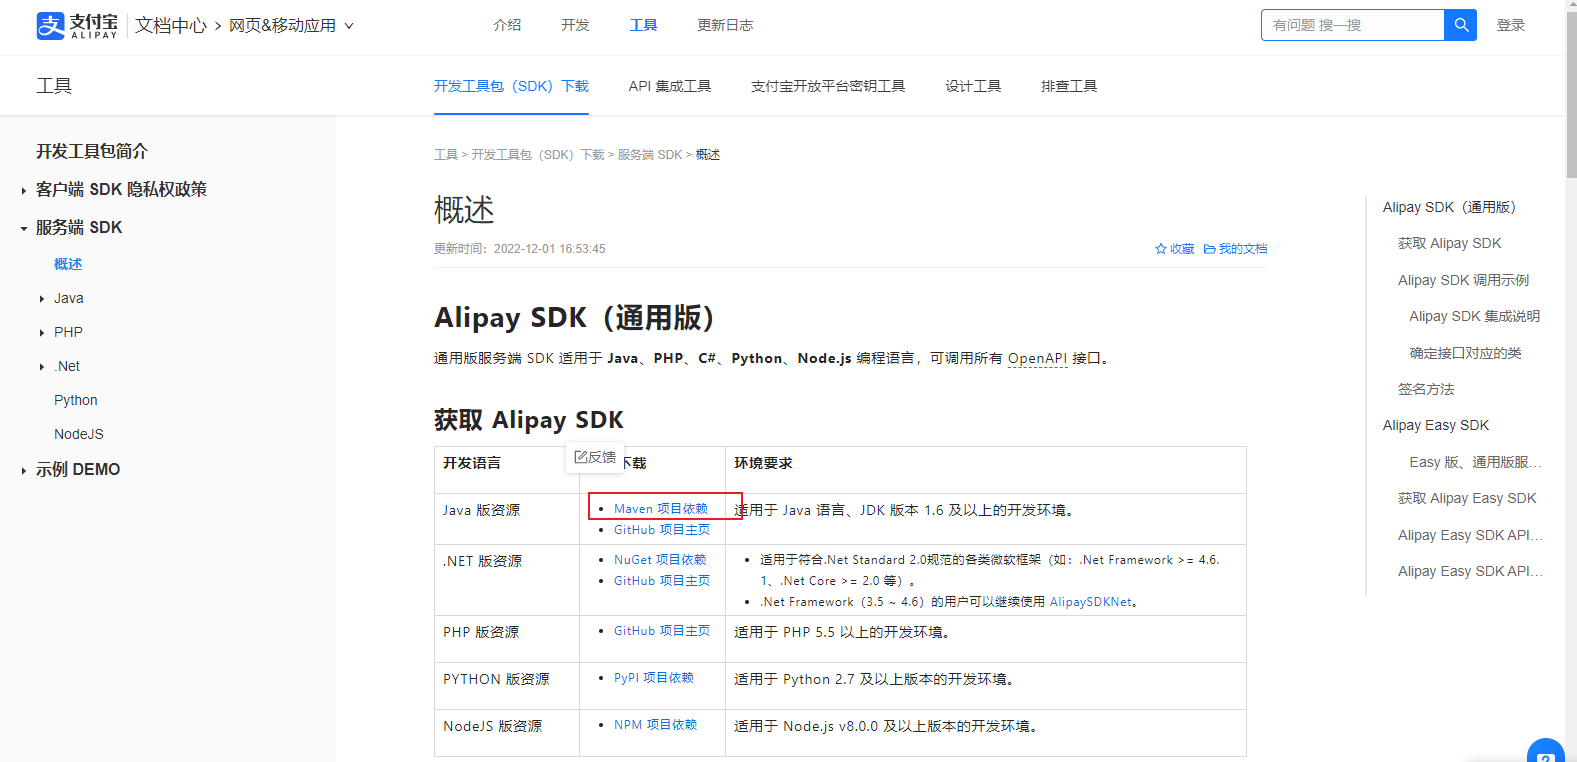Switch to 设计工具 tab

pos(973,86)
